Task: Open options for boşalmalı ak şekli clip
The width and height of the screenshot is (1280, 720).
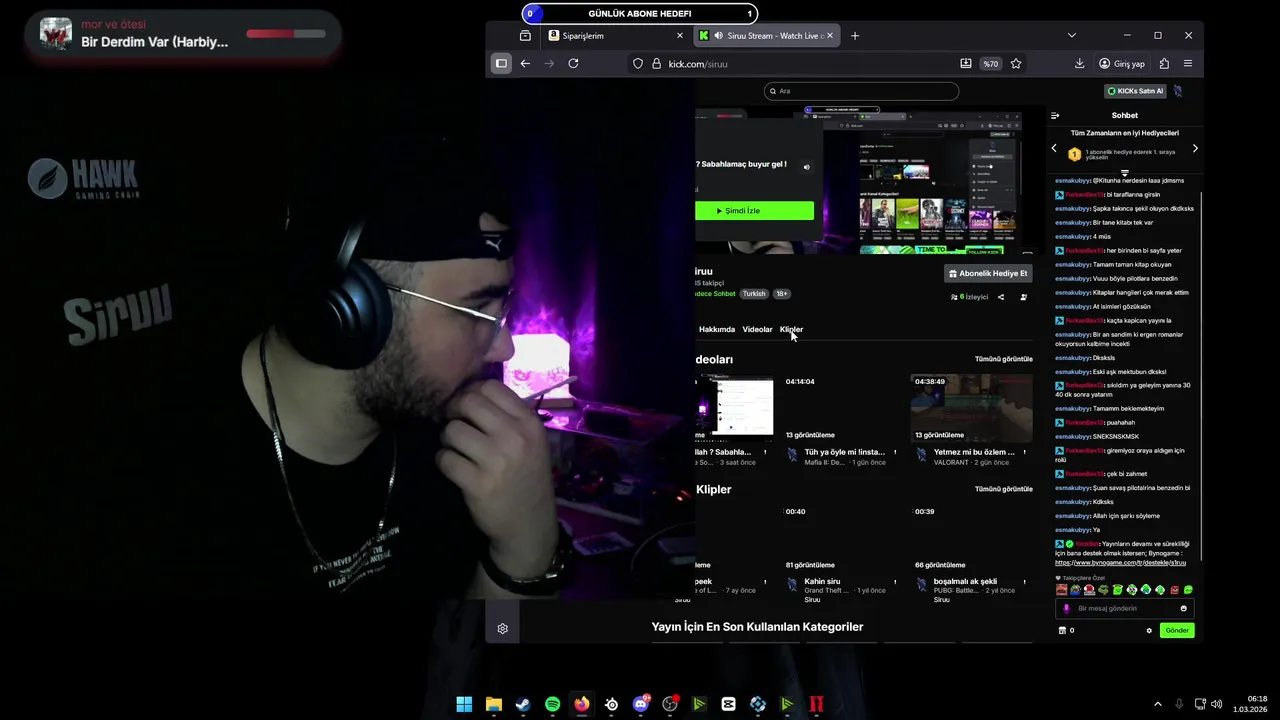Action: tap(1024, 582)
